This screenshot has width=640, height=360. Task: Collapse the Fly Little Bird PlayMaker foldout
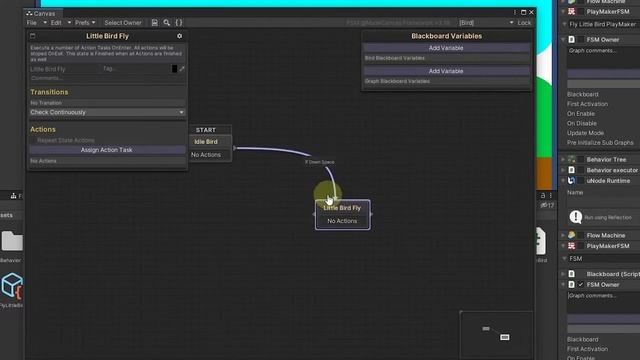(564, 24)
